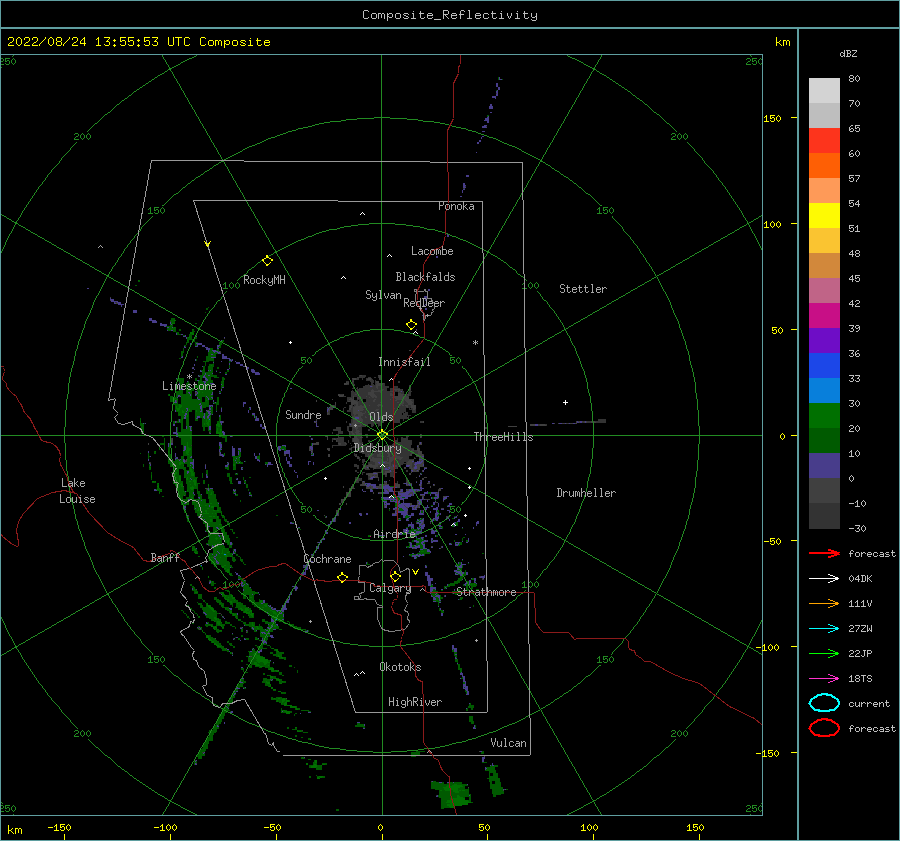The width and height of the screenshot is (900, 841).
Task: Click the Drumheller town label
Action: [586, 493]
